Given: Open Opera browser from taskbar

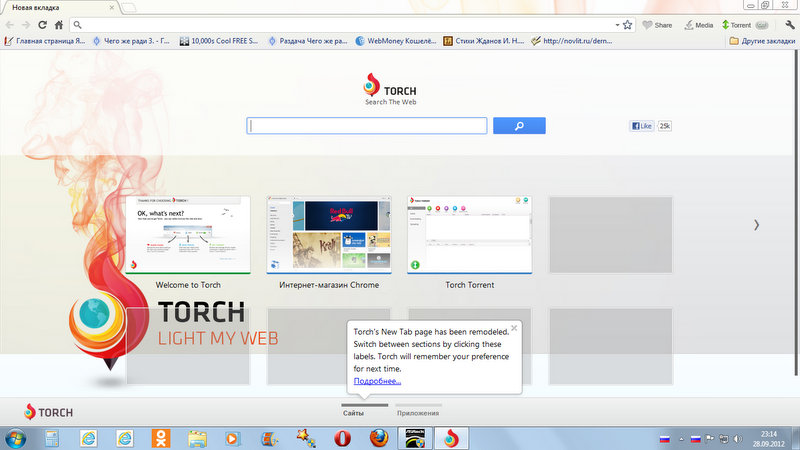Looking at the screenshot, I should [x=342, y=438].
